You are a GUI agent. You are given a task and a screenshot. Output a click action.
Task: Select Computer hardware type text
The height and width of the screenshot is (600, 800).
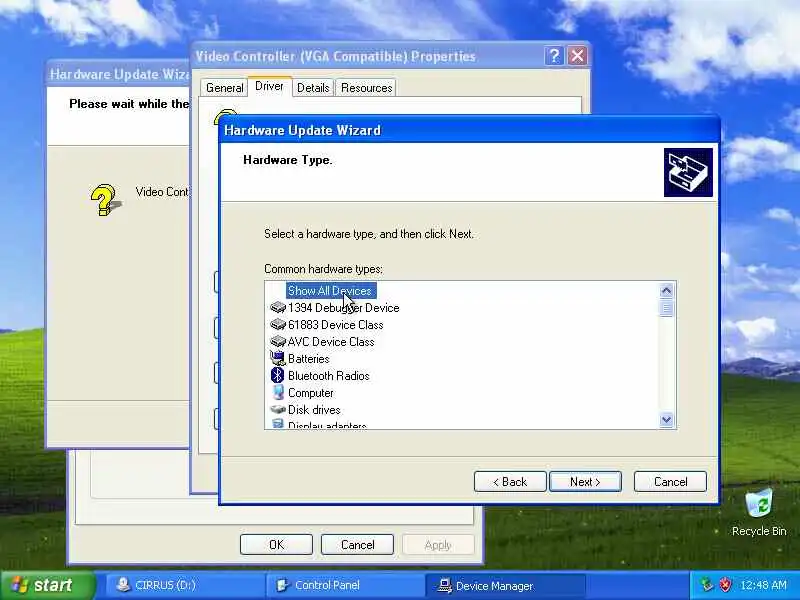coord(311,393)
